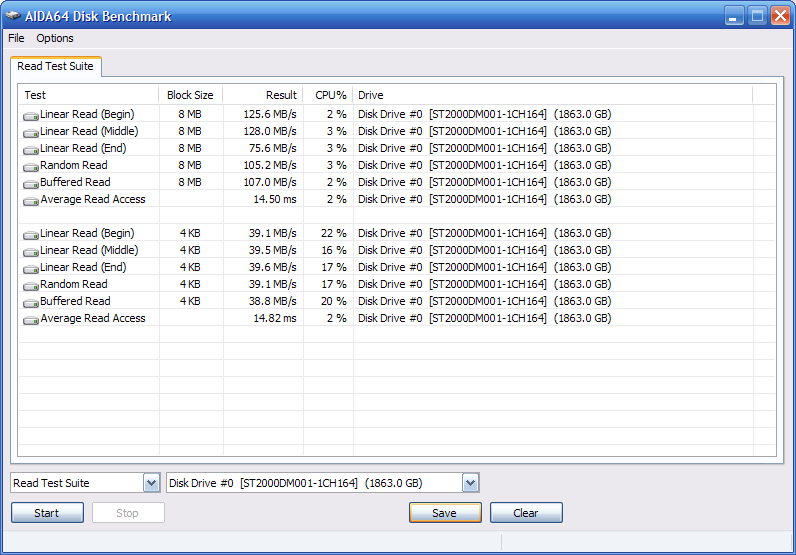
Task: Select the 125.6 MB/s result cell
Action: click(x=270, y=114)
